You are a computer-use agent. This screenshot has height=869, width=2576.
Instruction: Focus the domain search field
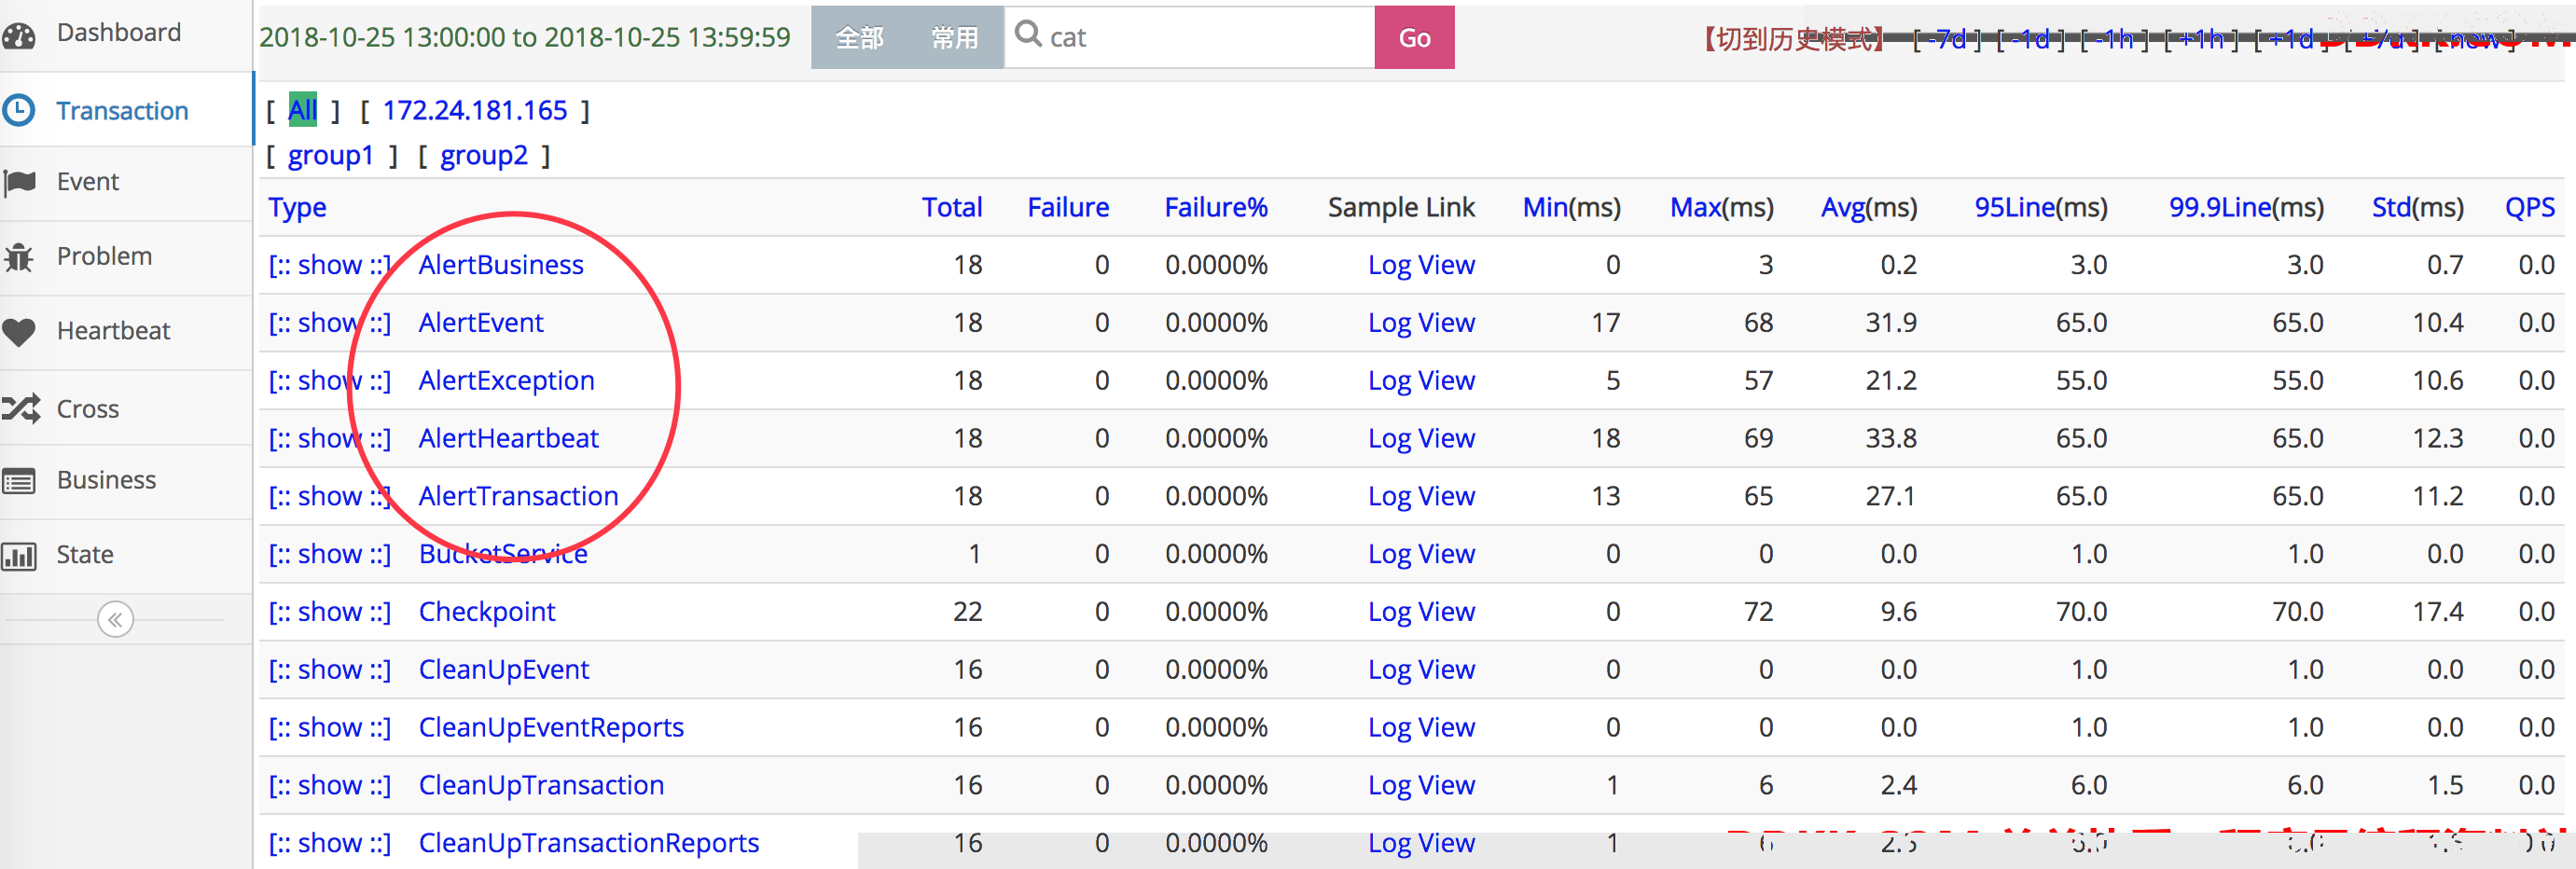tap(1189, 37)
